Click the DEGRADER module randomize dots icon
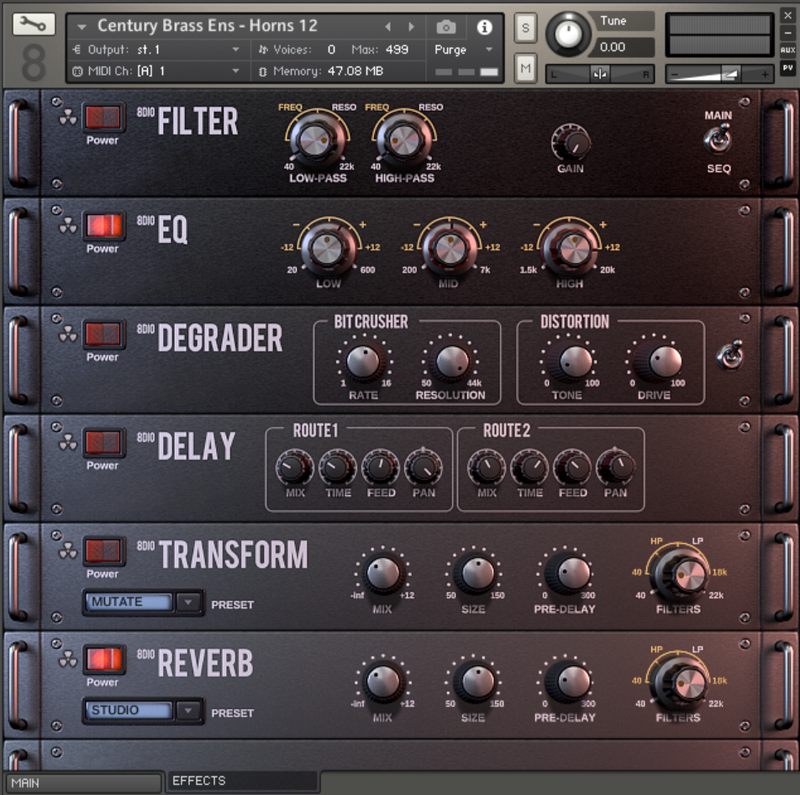 point(67,335)
